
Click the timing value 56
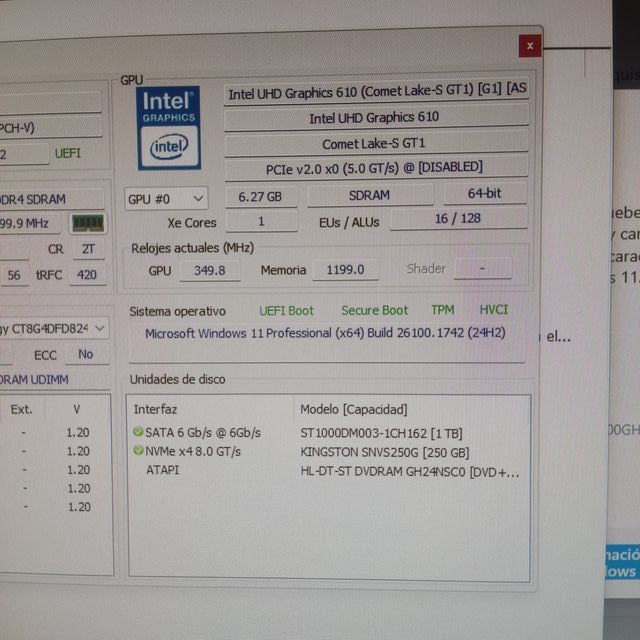coord(13,275)
